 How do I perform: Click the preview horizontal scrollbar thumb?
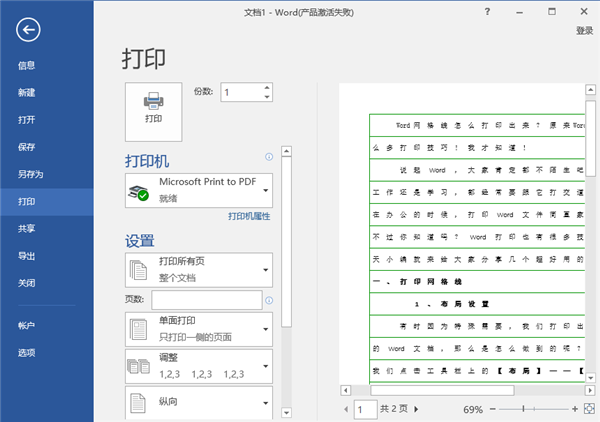coord(442,390)
